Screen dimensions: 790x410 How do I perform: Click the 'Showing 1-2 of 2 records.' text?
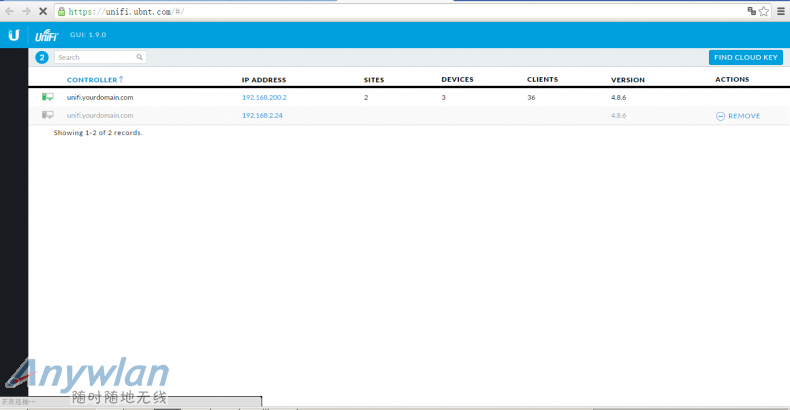tap(98, 132)
